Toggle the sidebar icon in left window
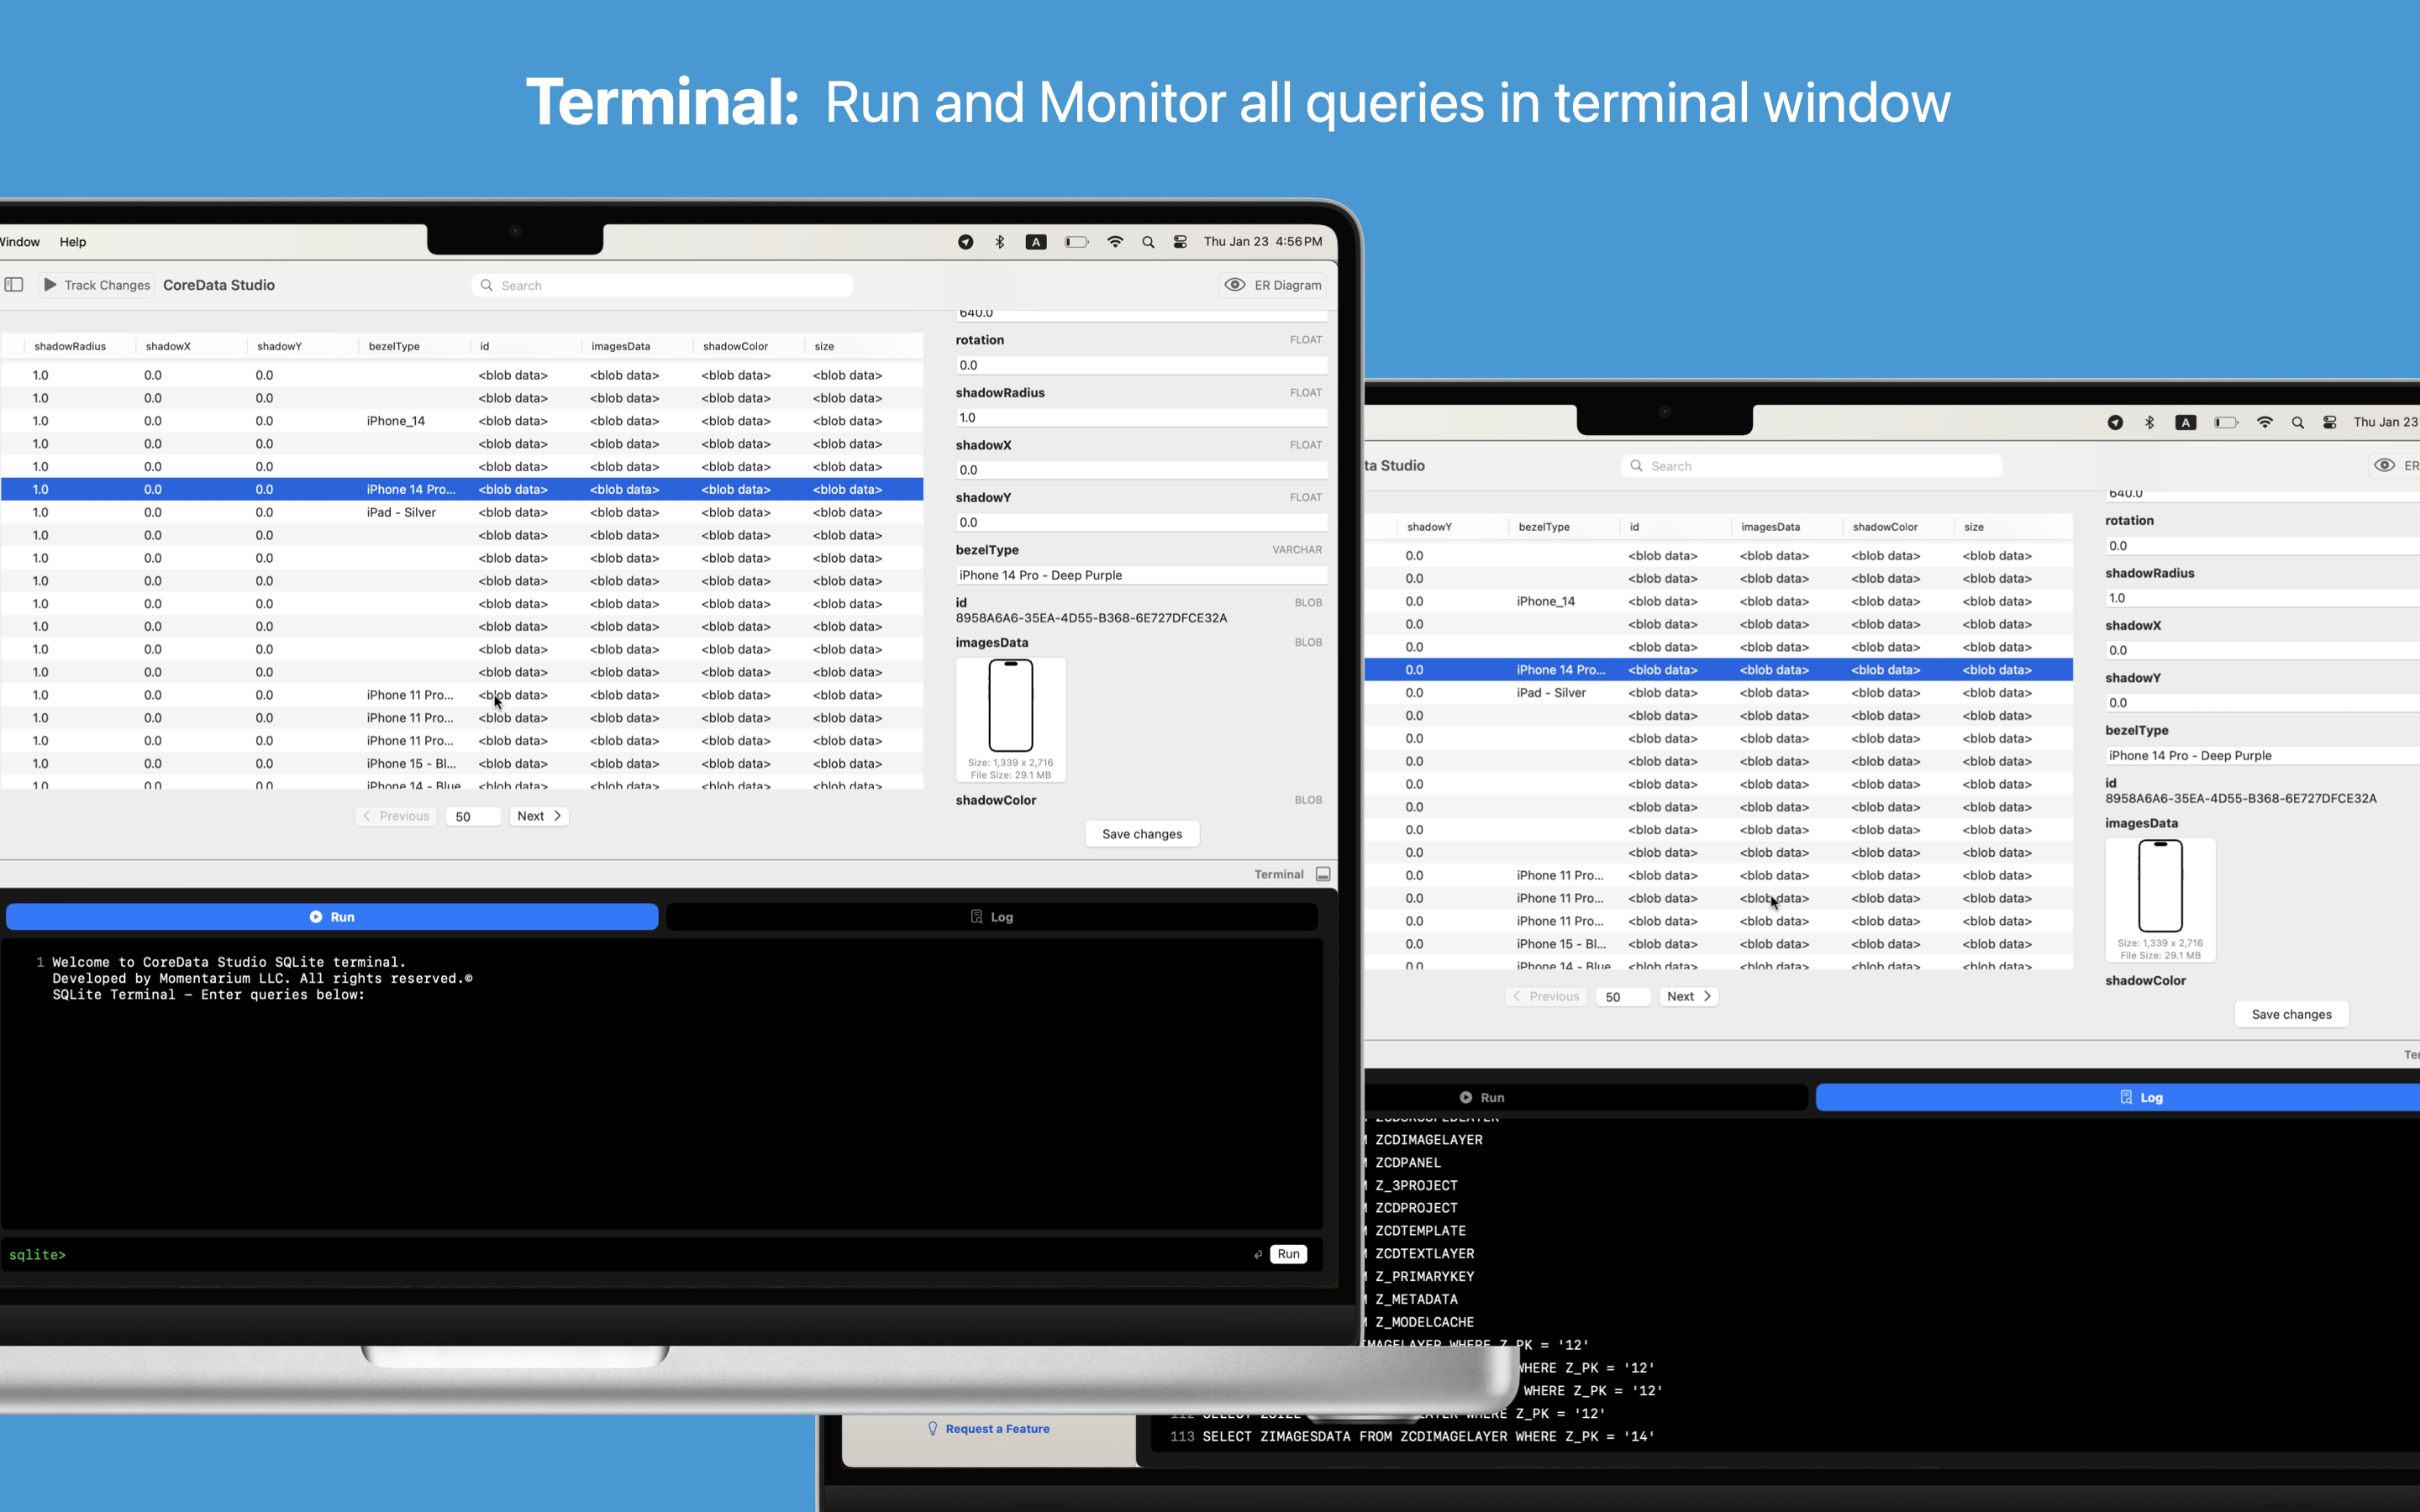Image resolution: width=2420 pixels, height=1512 pixels. (x=14, y=285)
